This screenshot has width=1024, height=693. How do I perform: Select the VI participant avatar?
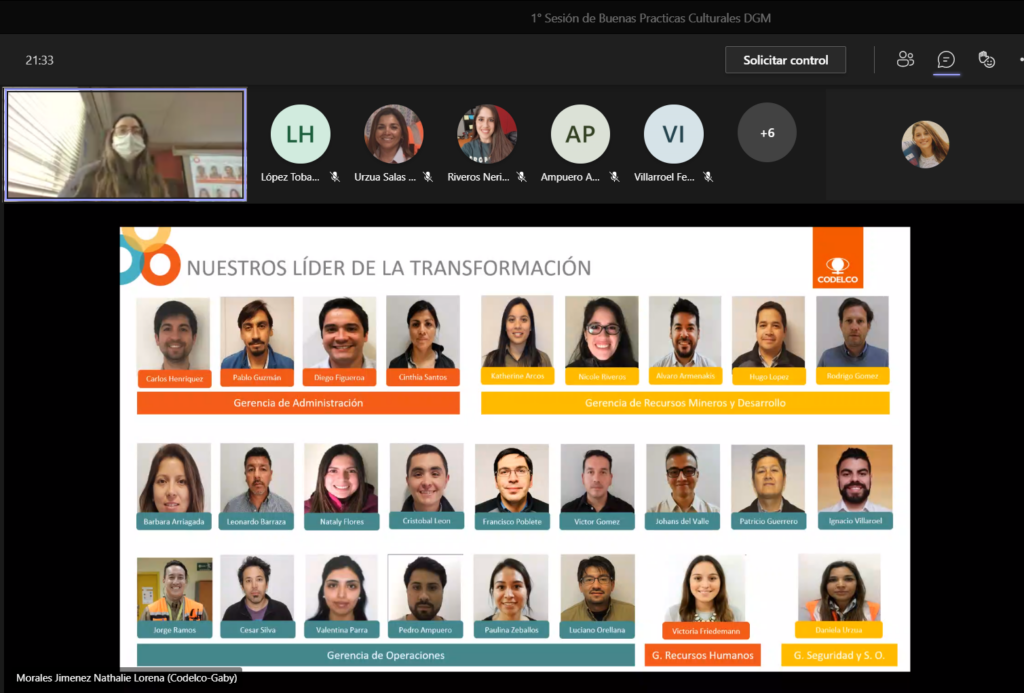point(673,134)
